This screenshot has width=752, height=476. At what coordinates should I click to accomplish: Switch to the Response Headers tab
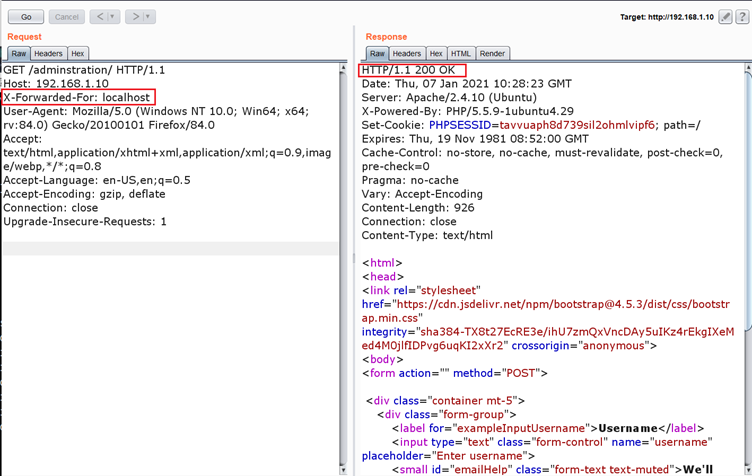[x=406, y=53]
